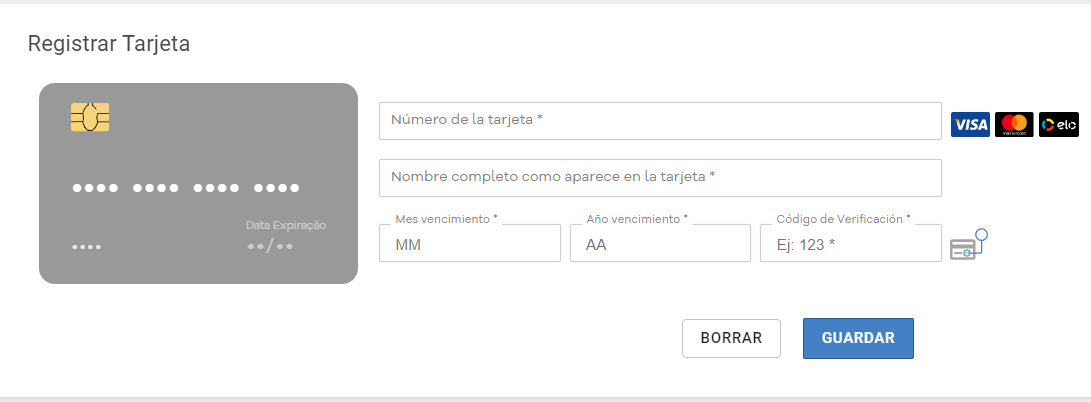Click the BORRAR button
The image size is (1091, 402).
731,338
